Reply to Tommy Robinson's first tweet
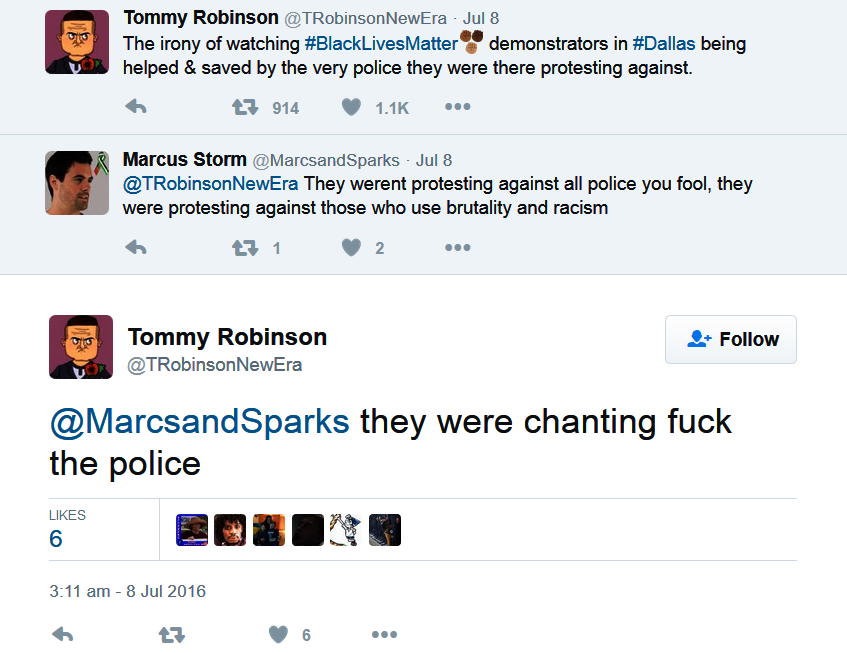 136,107
